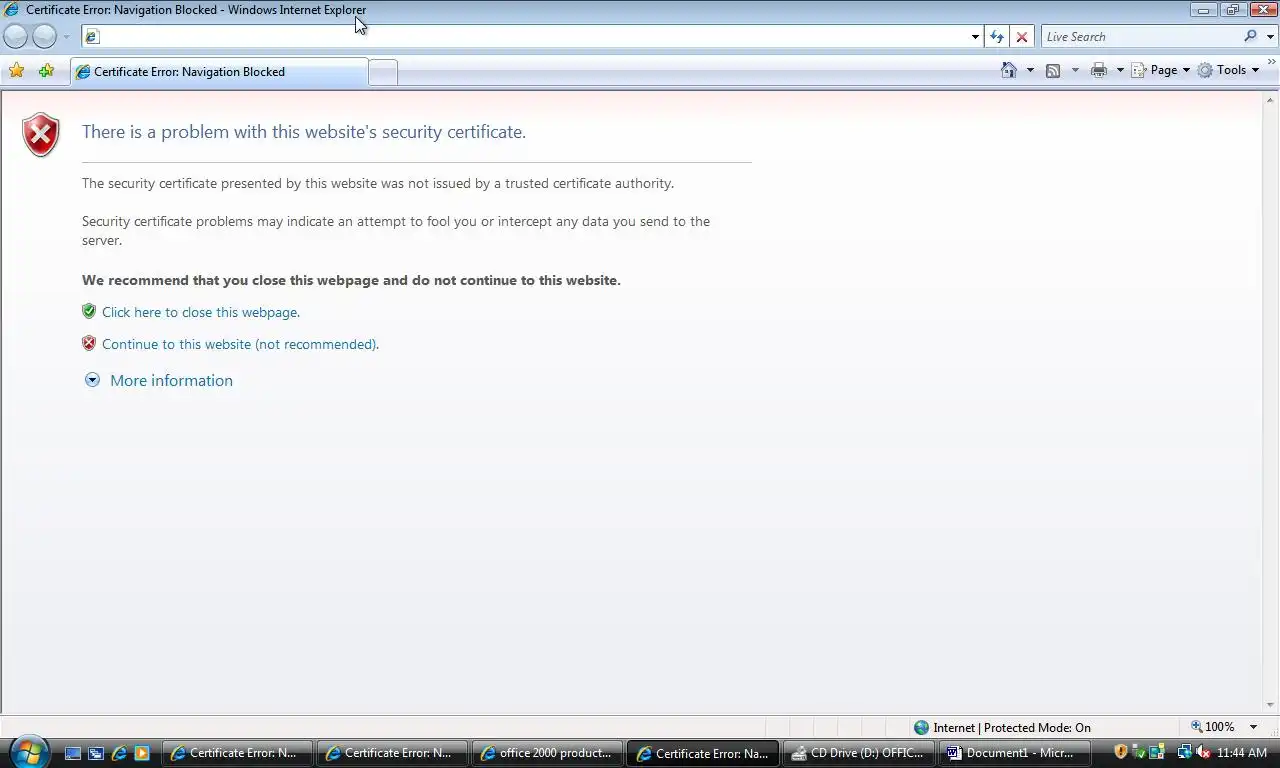Stop loading with the red X icon
The image size is (1280, 768).
pyautogui.click(x=1021, y=37)
